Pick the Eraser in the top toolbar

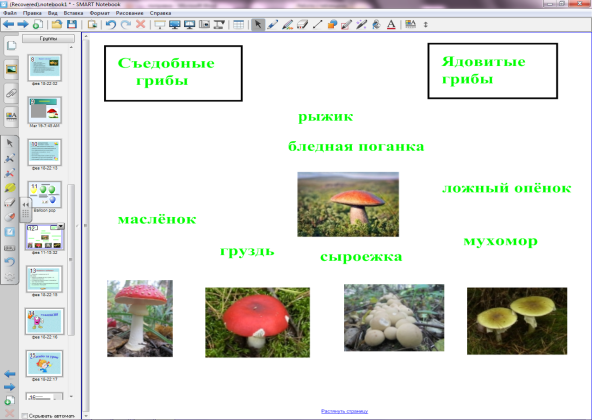pyautogui.click(x=302, y=25)
